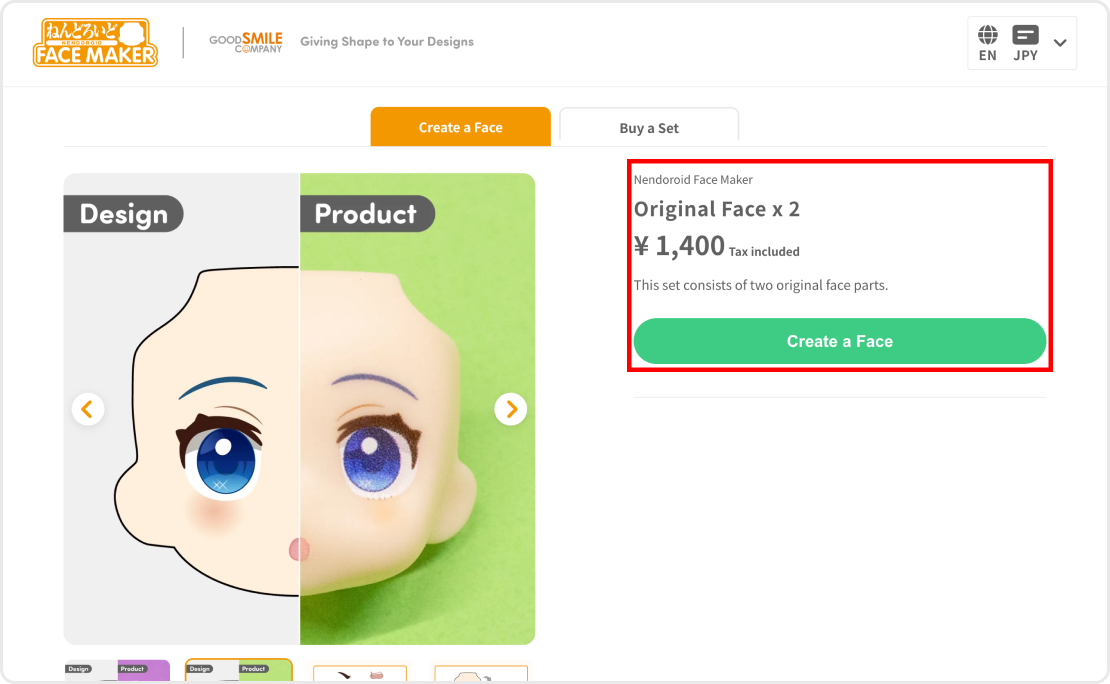Expand the language and currency chevron

tap(1060, 43)
